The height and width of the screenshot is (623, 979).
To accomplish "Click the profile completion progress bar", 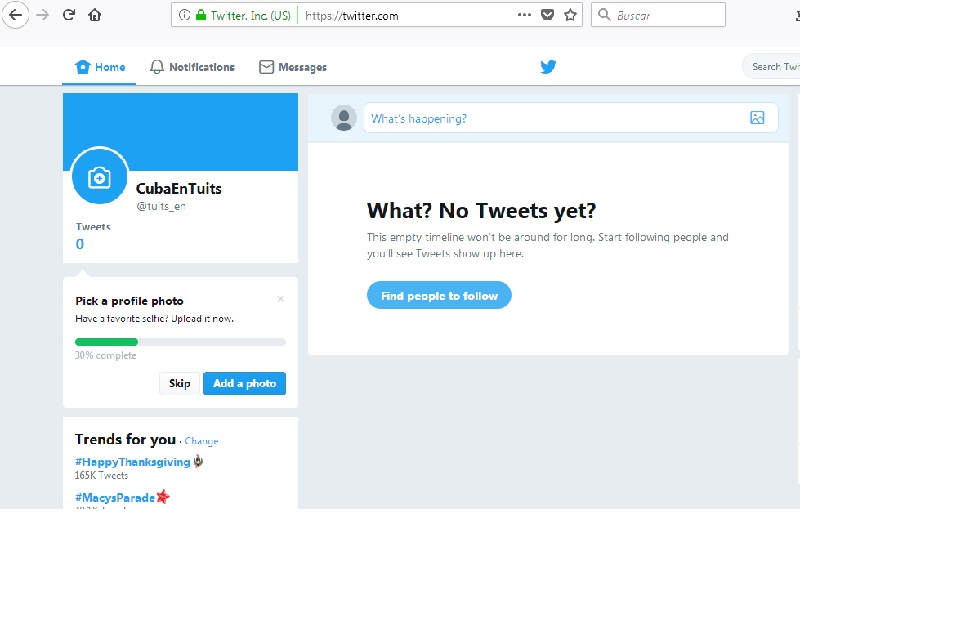I will (x=180, y=342).
